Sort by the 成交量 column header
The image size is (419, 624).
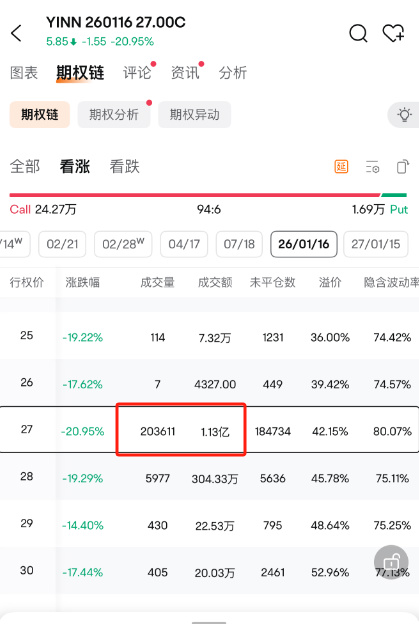point(157,282)
